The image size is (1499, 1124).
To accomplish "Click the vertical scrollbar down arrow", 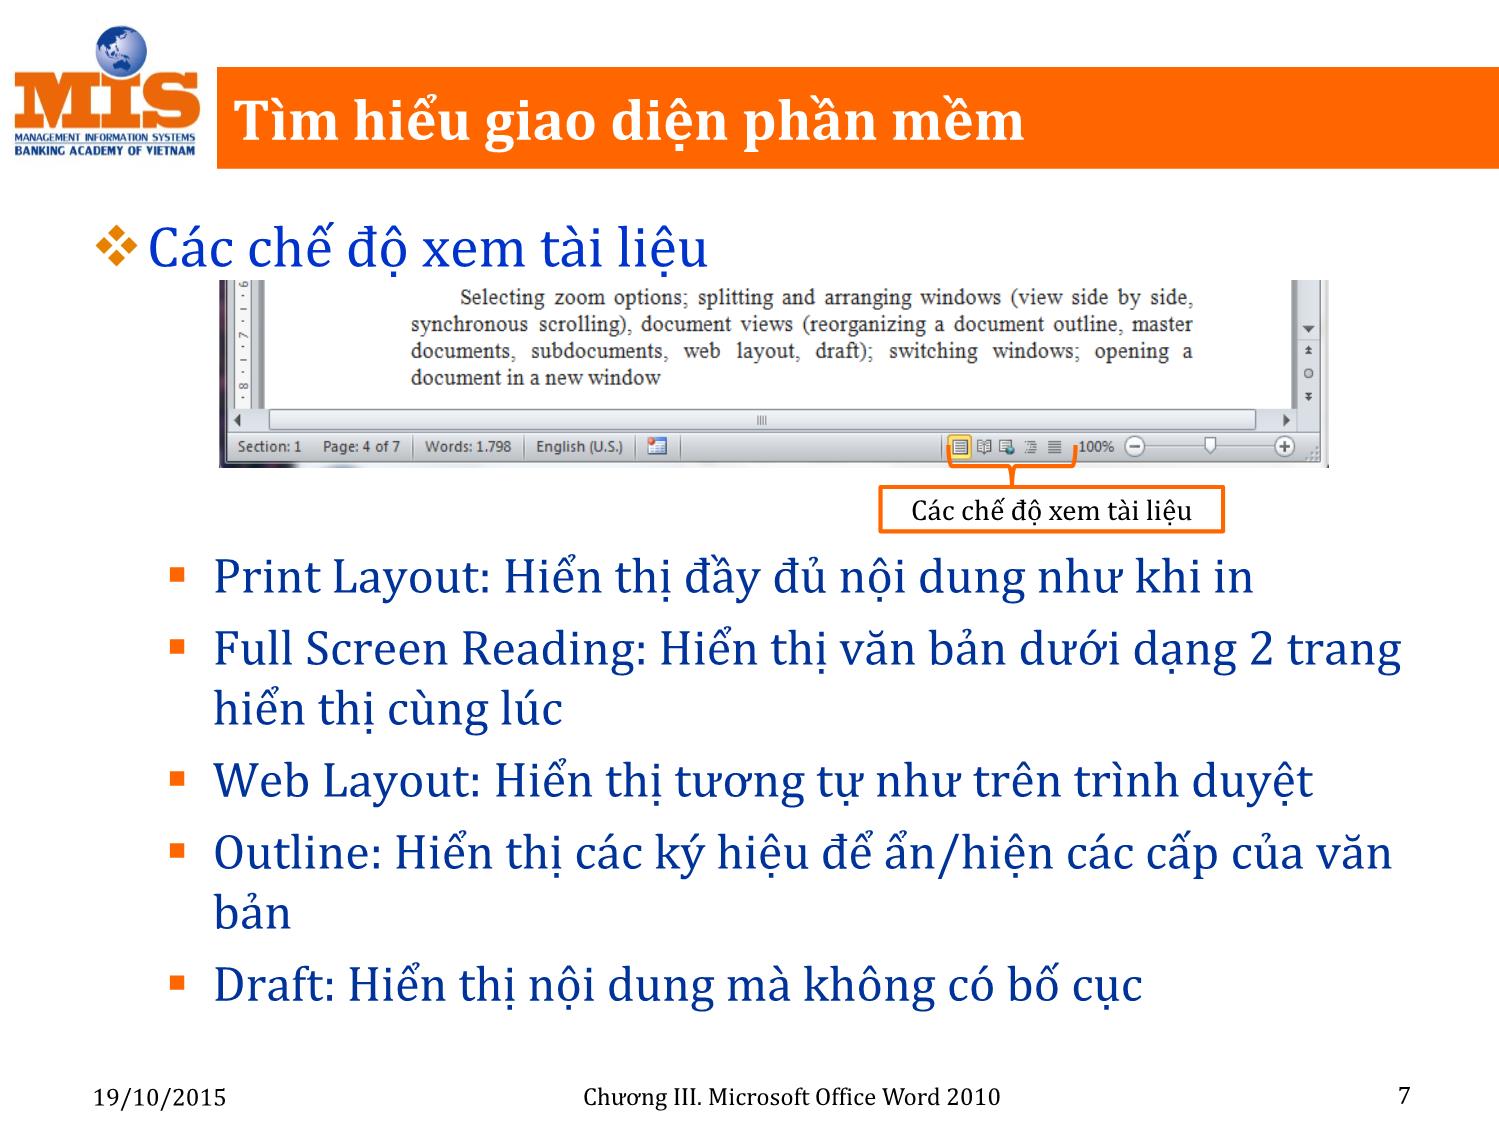I will (x=1308, y=329).
